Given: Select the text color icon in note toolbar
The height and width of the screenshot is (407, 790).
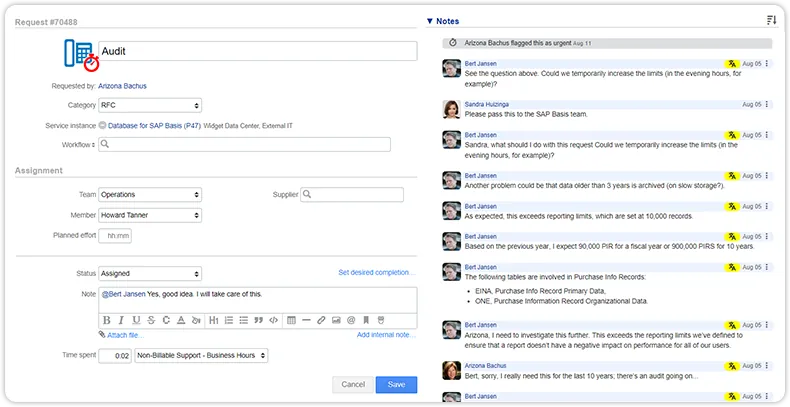Looking at the screenshot, I should pos(181,320).
